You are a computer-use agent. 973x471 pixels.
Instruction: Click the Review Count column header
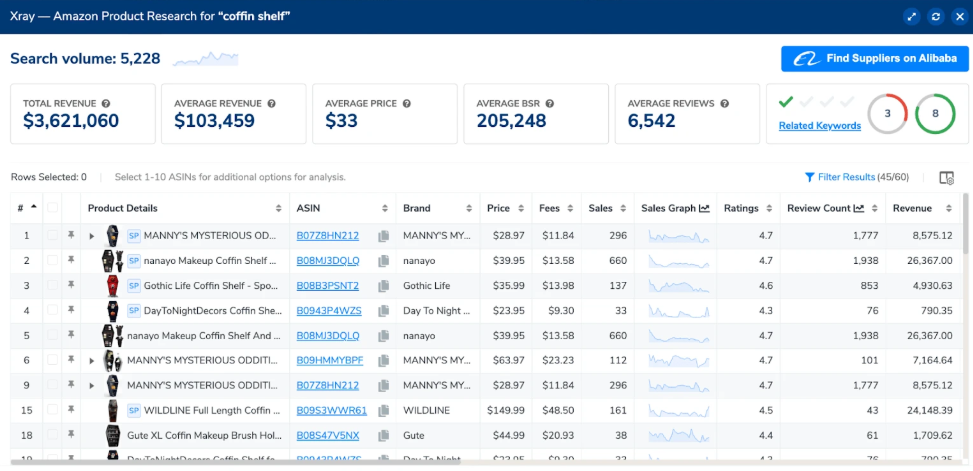pyautogui.click(x=819, y=209)
